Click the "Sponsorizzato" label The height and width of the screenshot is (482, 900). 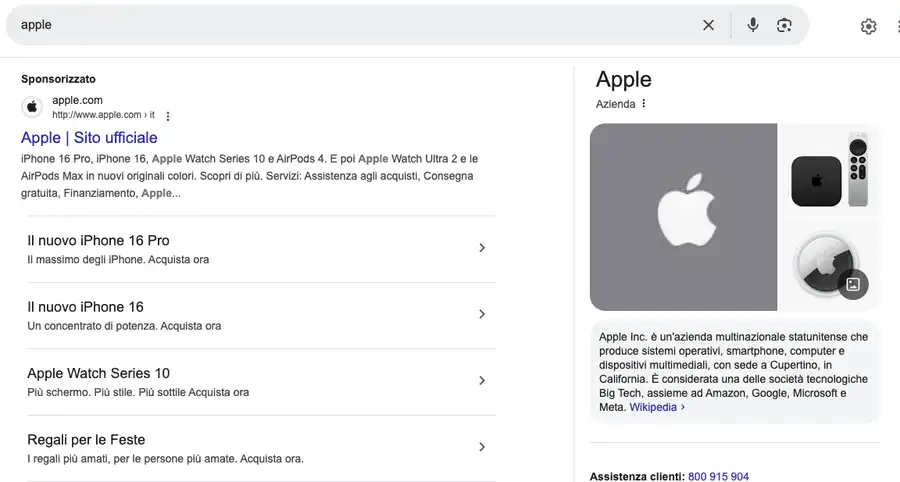click(59, 79)
